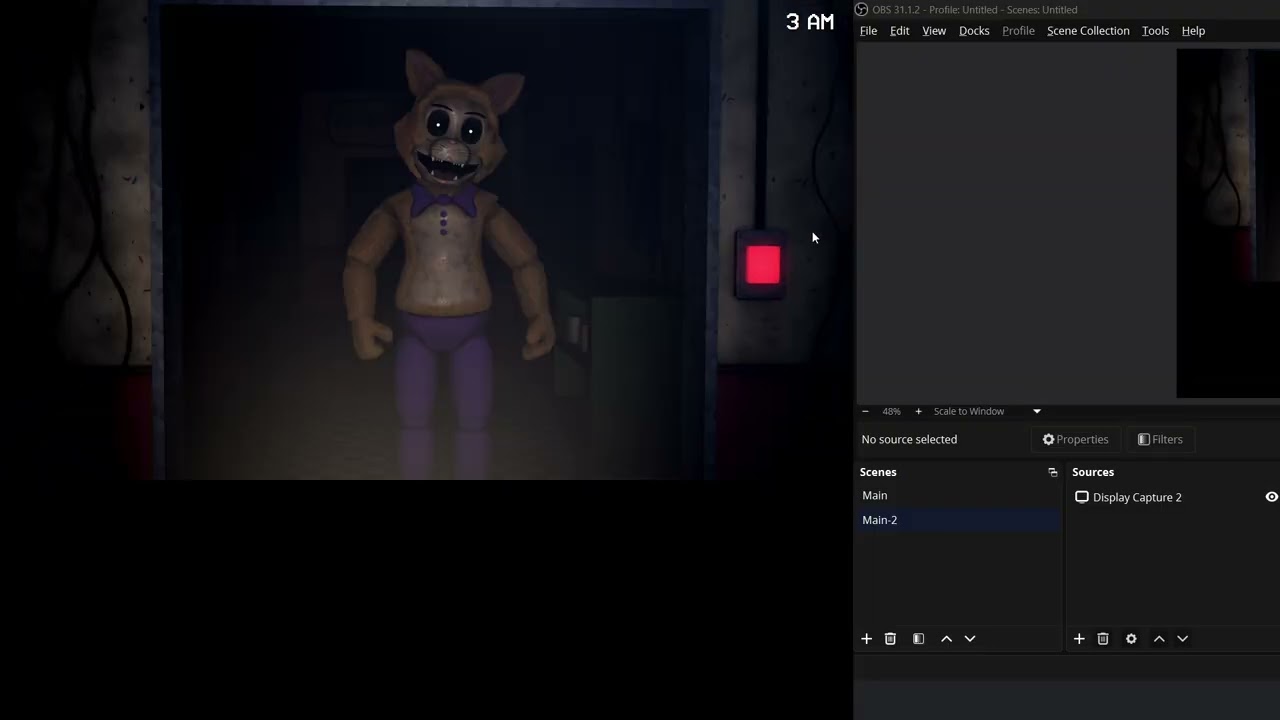Click the OBS preview thumbnail area

1228,223
